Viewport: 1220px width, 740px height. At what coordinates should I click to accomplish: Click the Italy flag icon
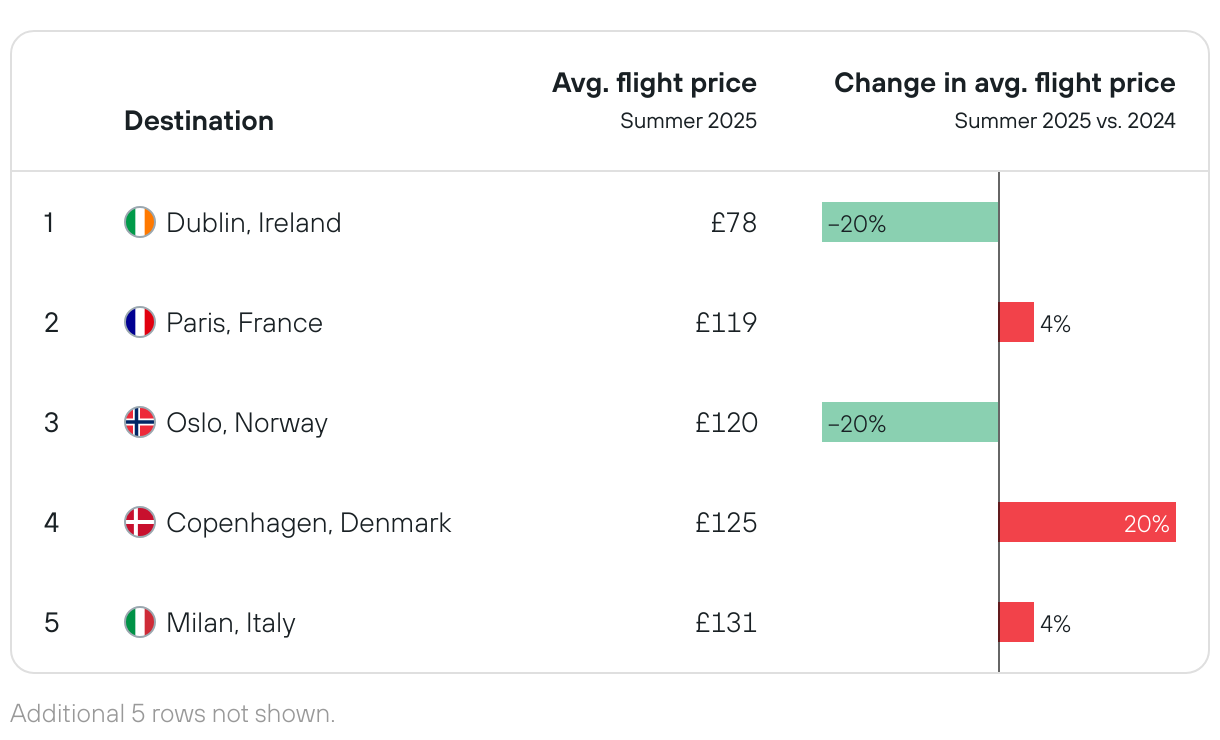tap(140, 622)
